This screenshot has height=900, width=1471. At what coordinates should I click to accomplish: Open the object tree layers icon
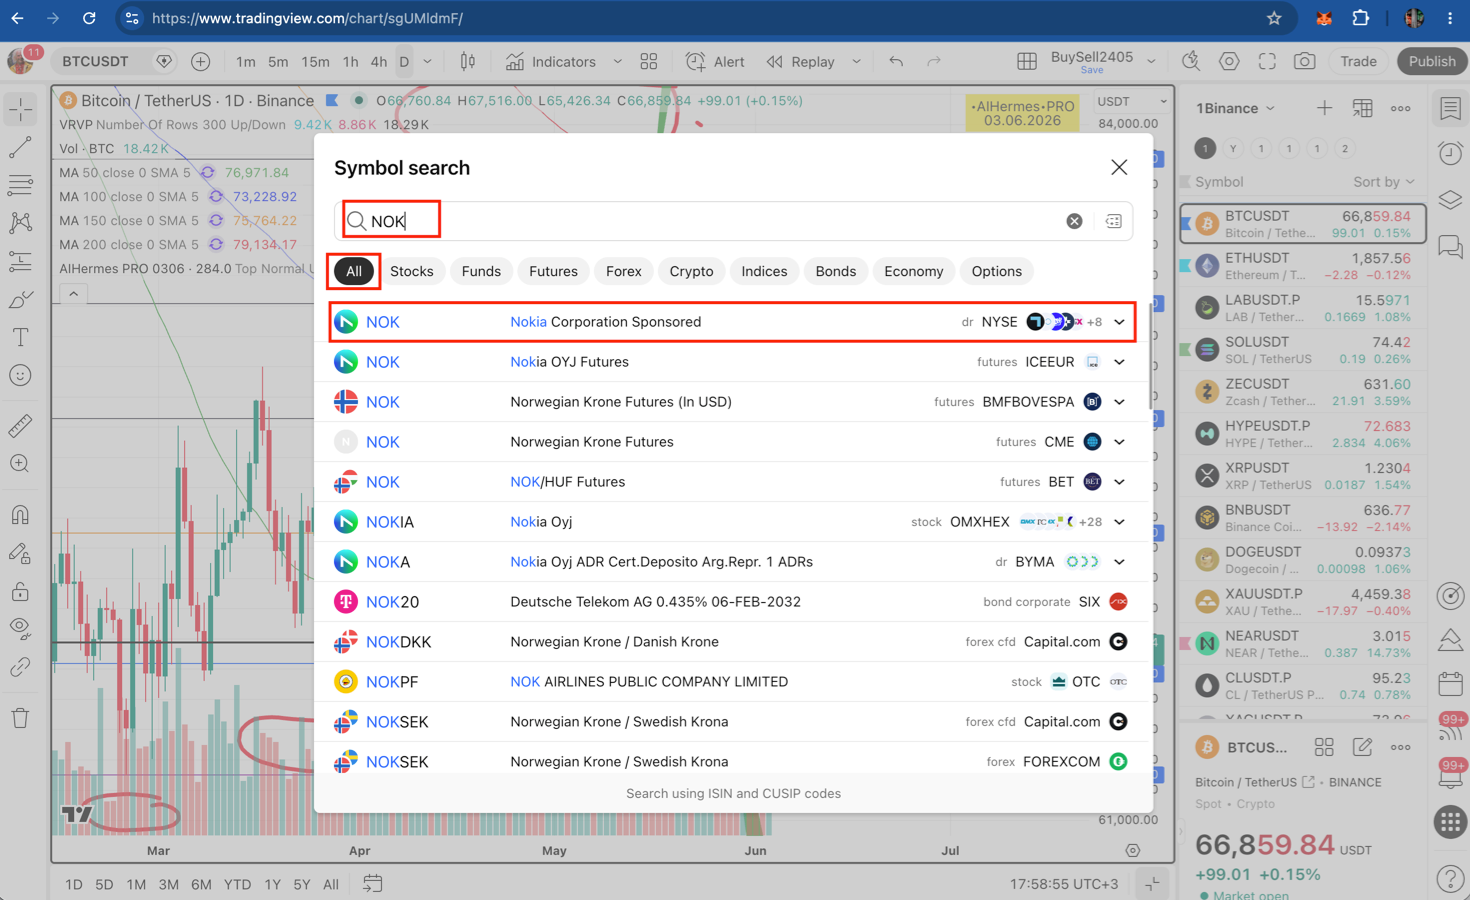[1450, 199]
